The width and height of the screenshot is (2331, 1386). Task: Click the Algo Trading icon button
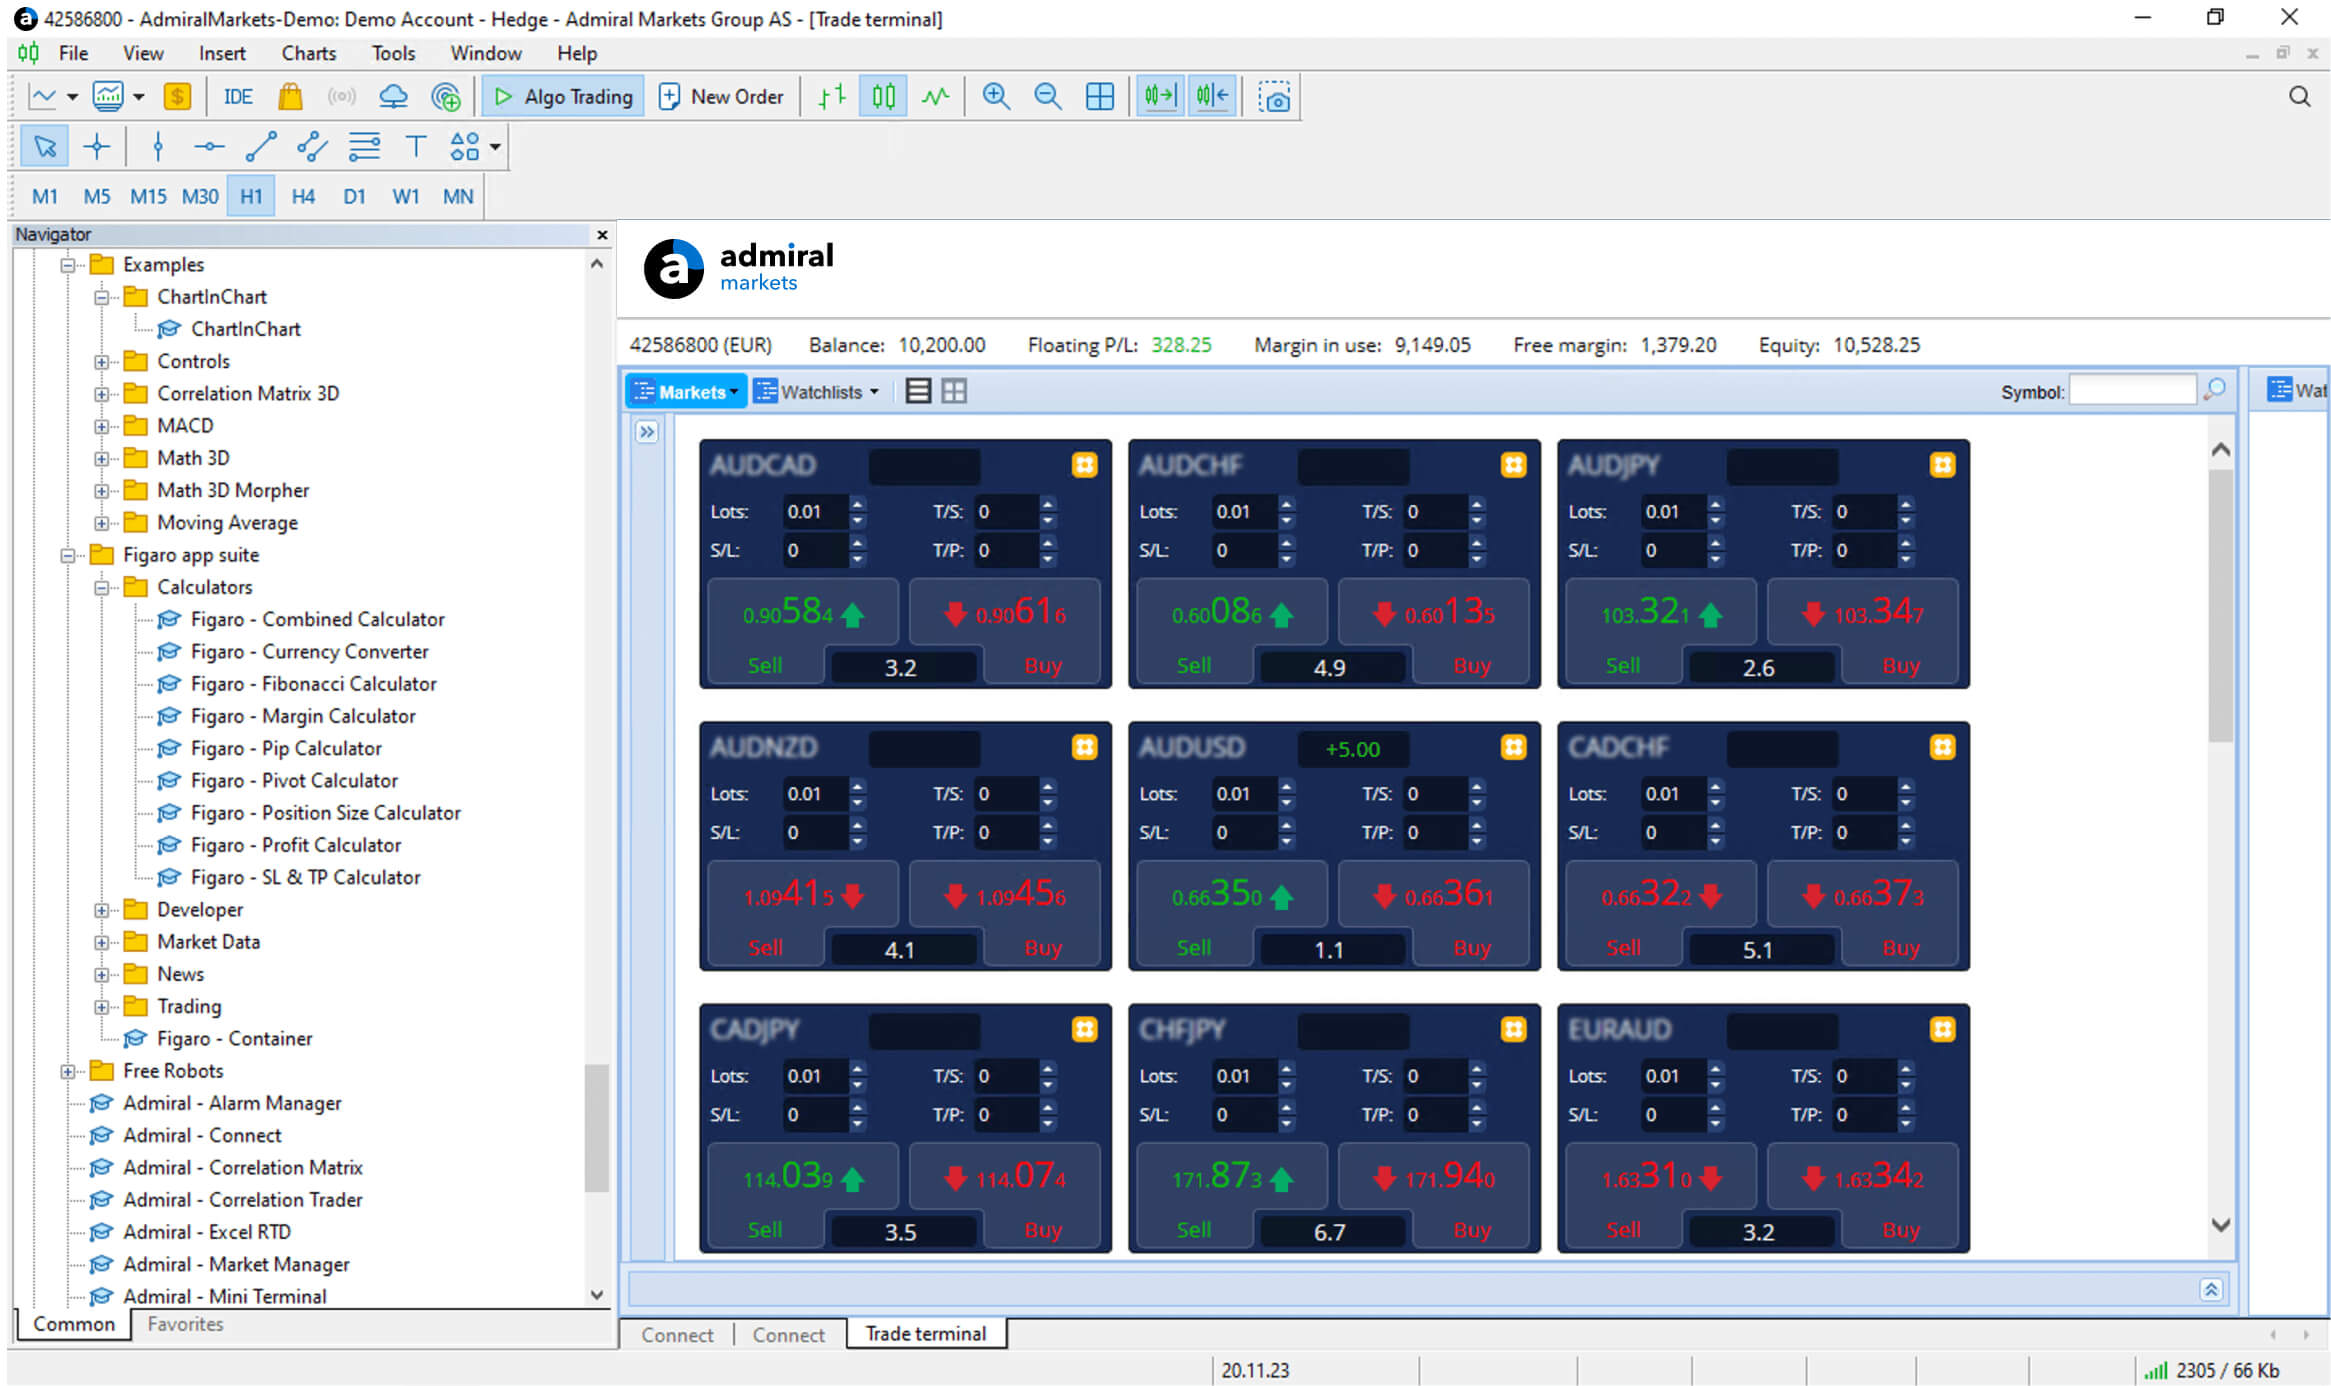point(561,96)
